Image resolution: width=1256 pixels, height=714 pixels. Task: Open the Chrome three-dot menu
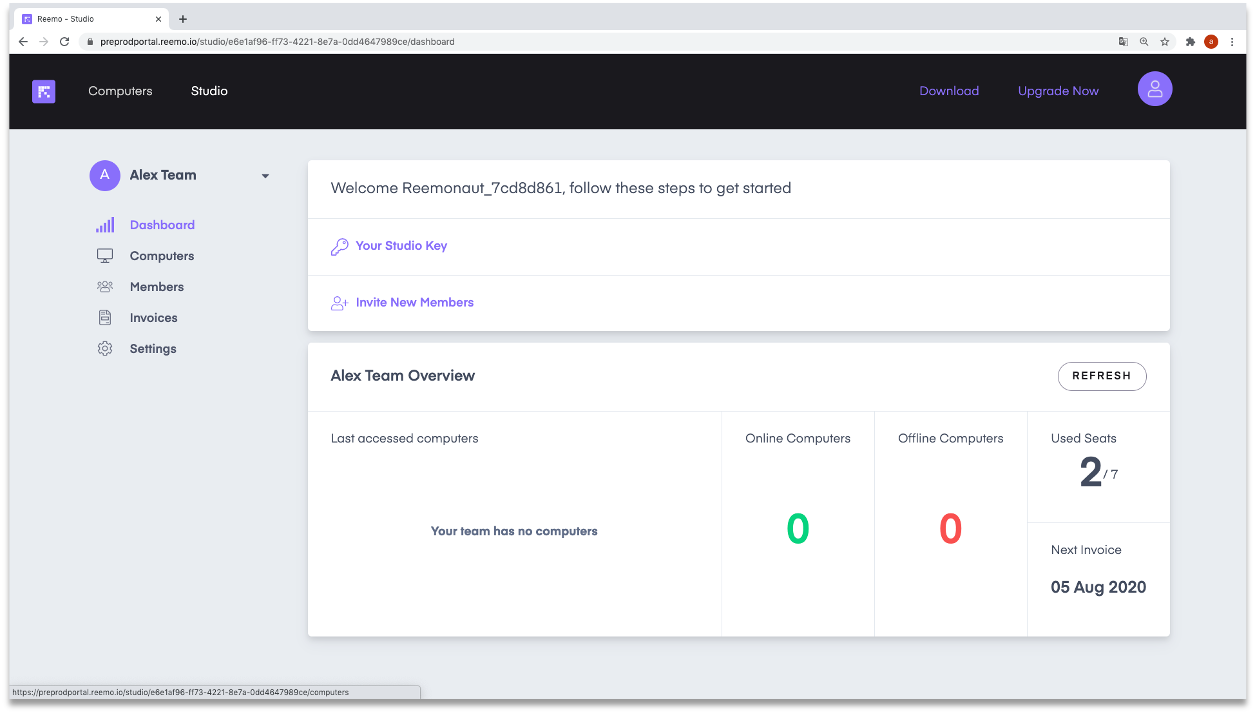click(1232, 42)
